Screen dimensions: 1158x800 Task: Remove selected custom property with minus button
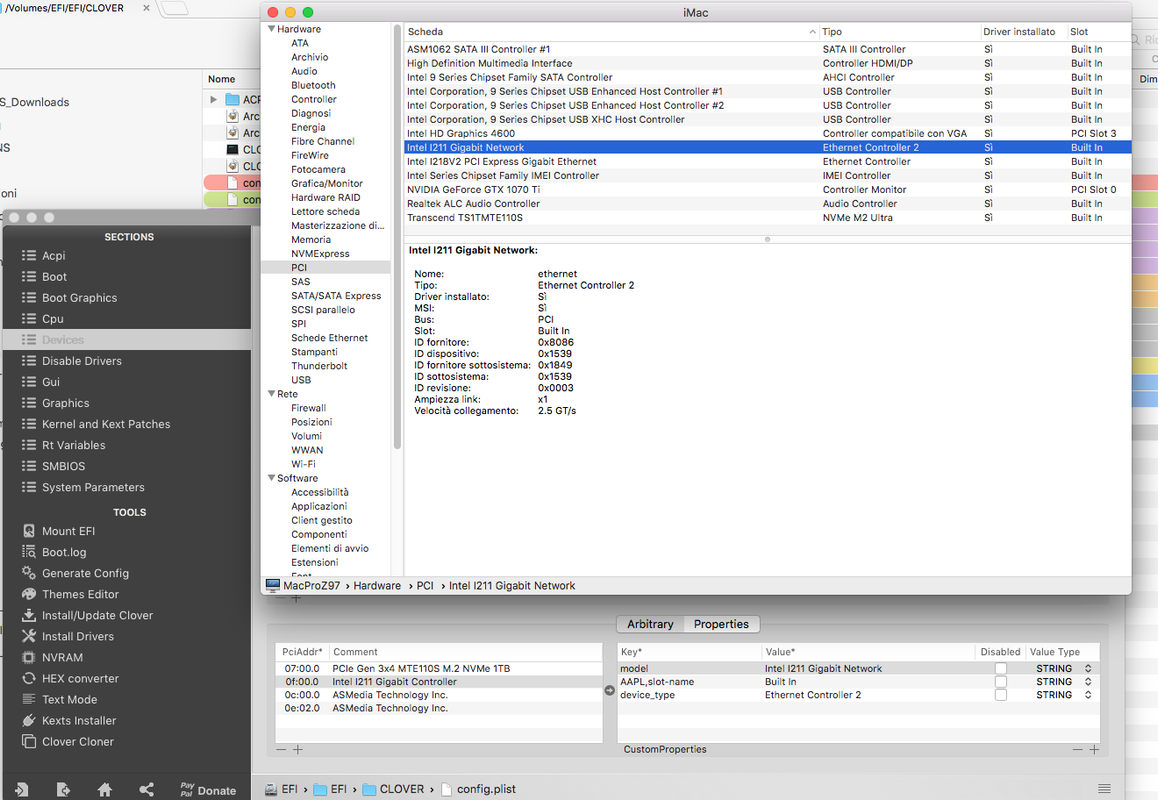tap(1078, 750)
